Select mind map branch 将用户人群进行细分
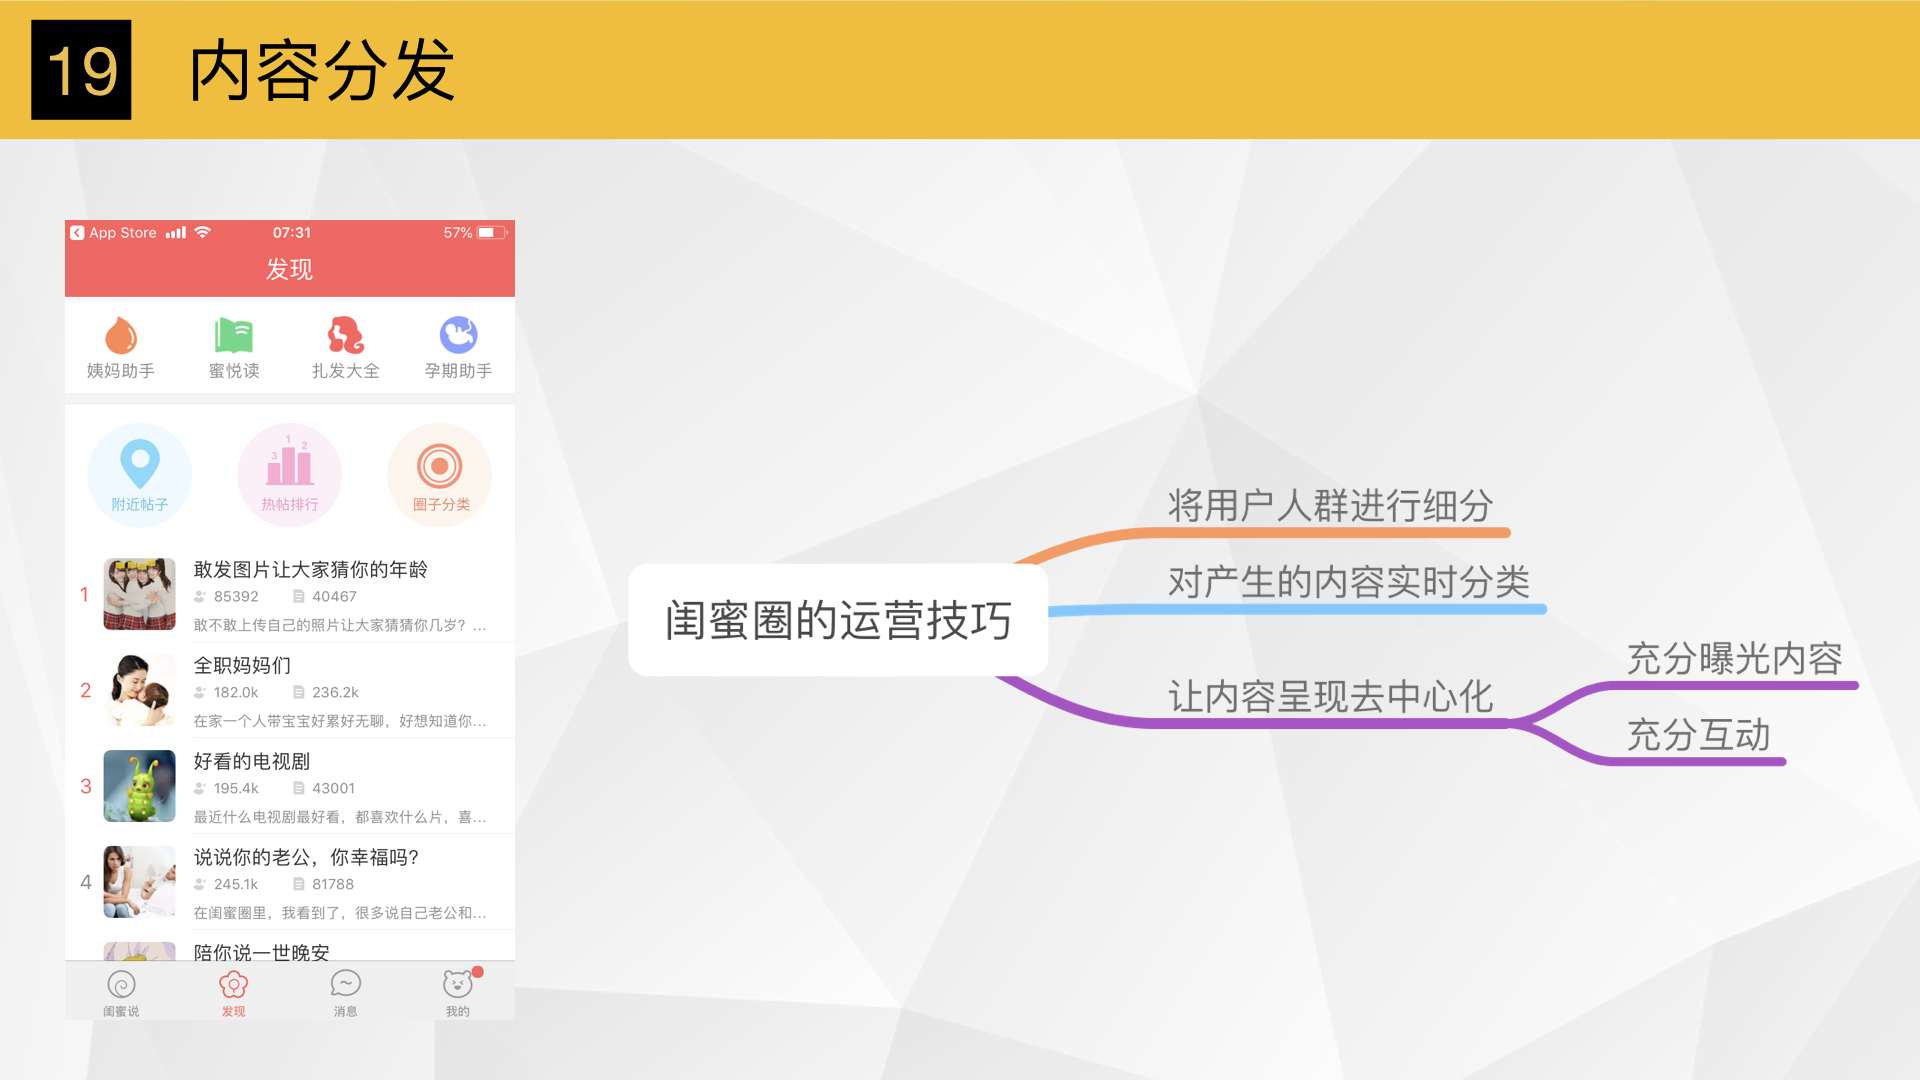 click(1330, 505)
